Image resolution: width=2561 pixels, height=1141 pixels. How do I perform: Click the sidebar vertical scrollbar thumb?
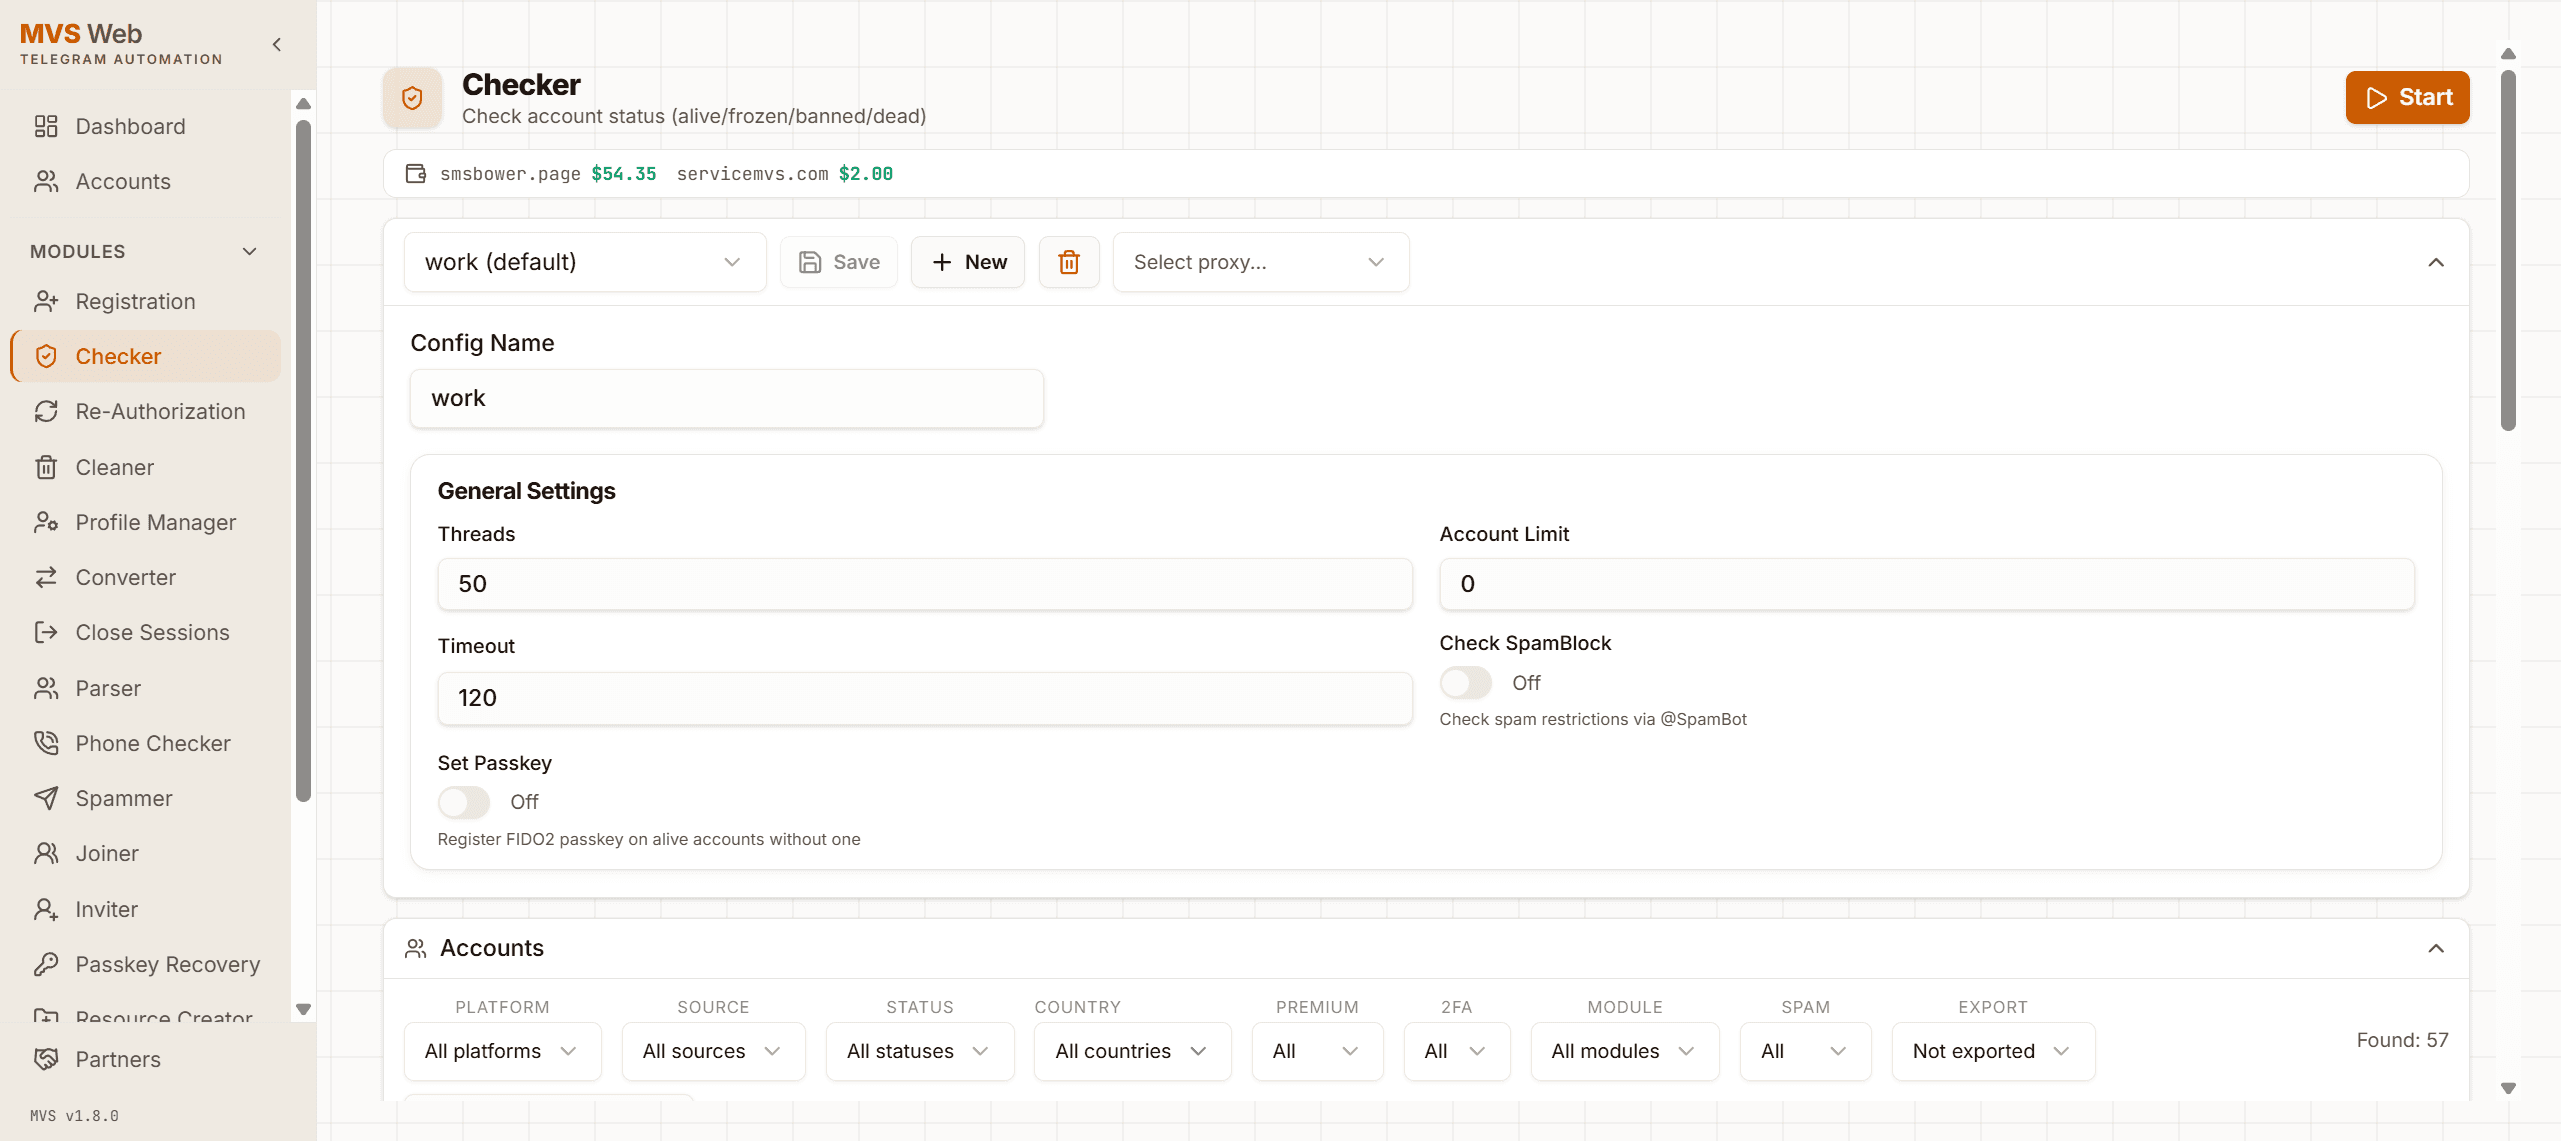pos(303,460)
